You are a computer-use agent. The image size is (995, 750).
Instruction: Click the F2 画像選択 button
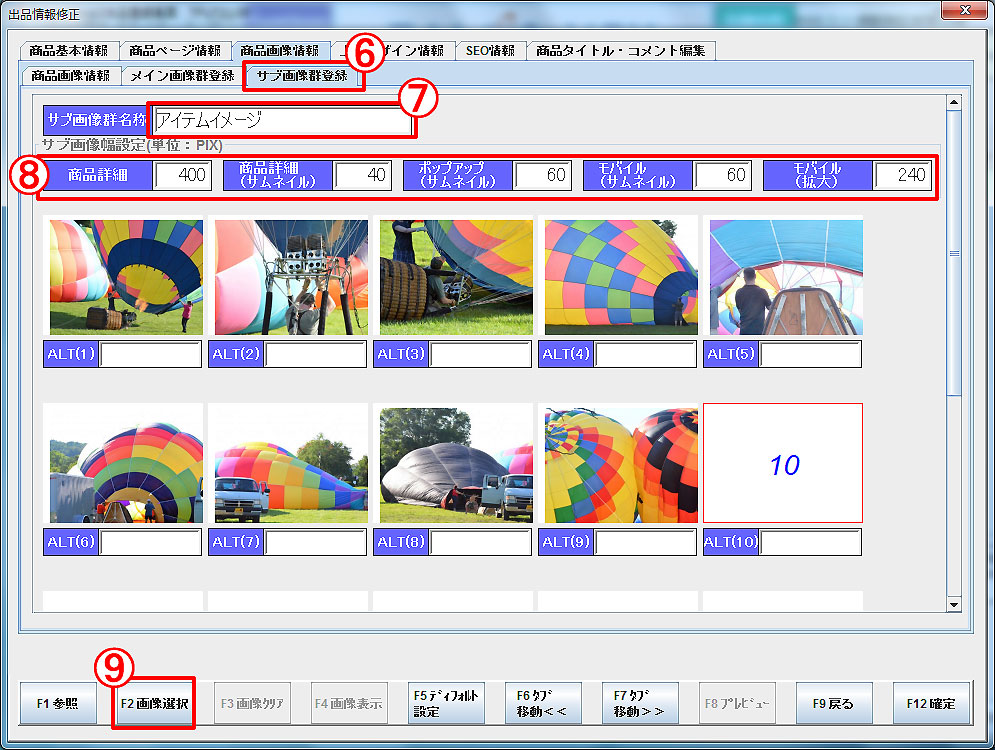pos(153,703)
